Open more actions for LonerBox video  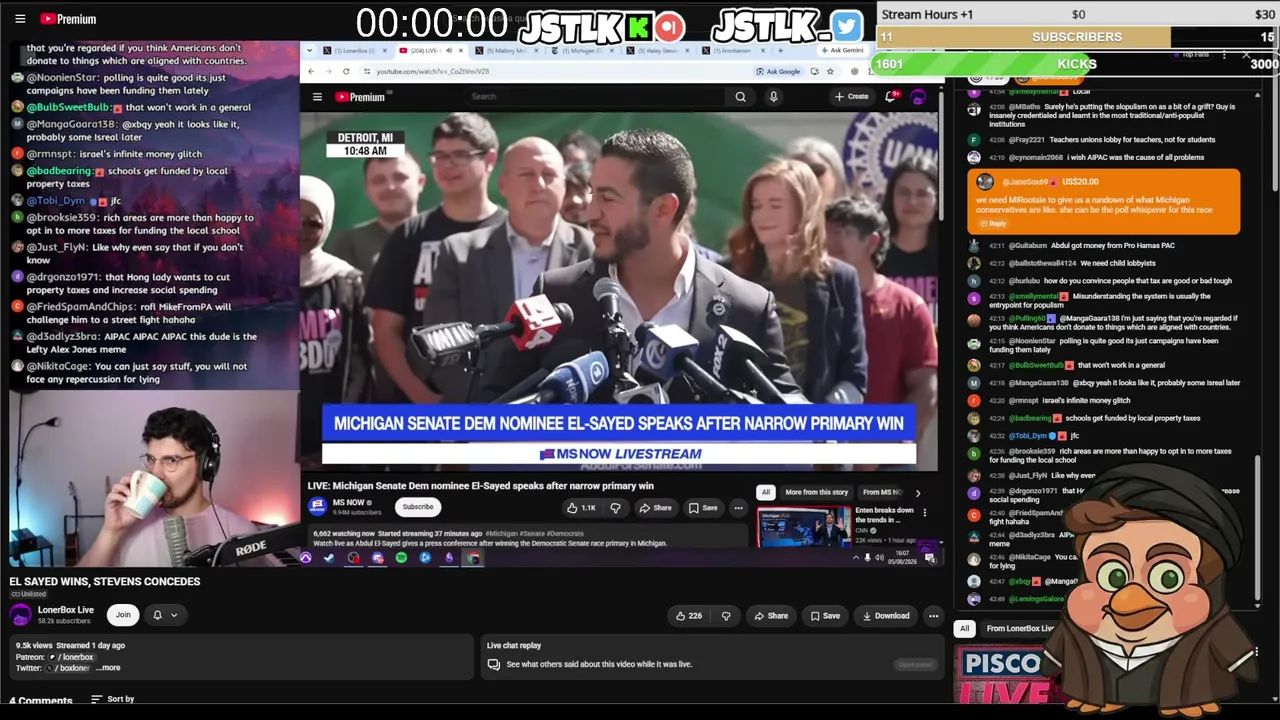pyautogui.click(x=933, y=616)
